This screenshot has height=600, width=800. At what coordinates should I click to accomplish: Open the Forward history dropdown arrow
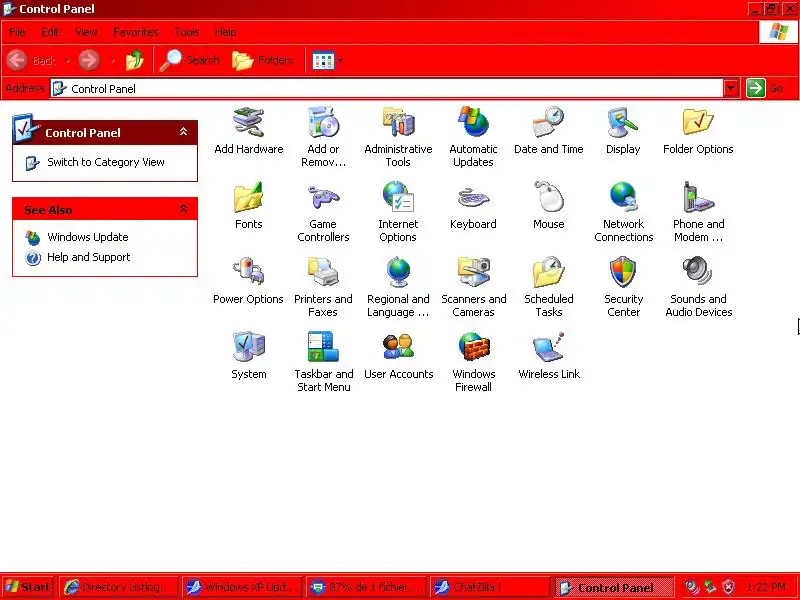113,61
